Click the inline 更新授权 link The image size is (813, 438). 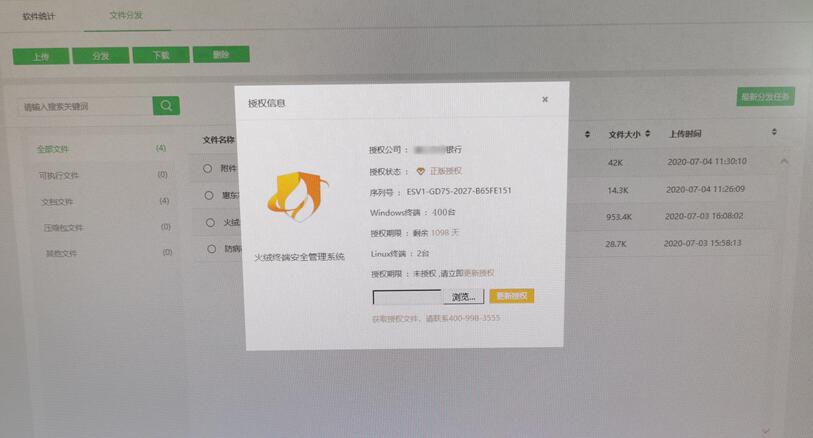(479, 273)
